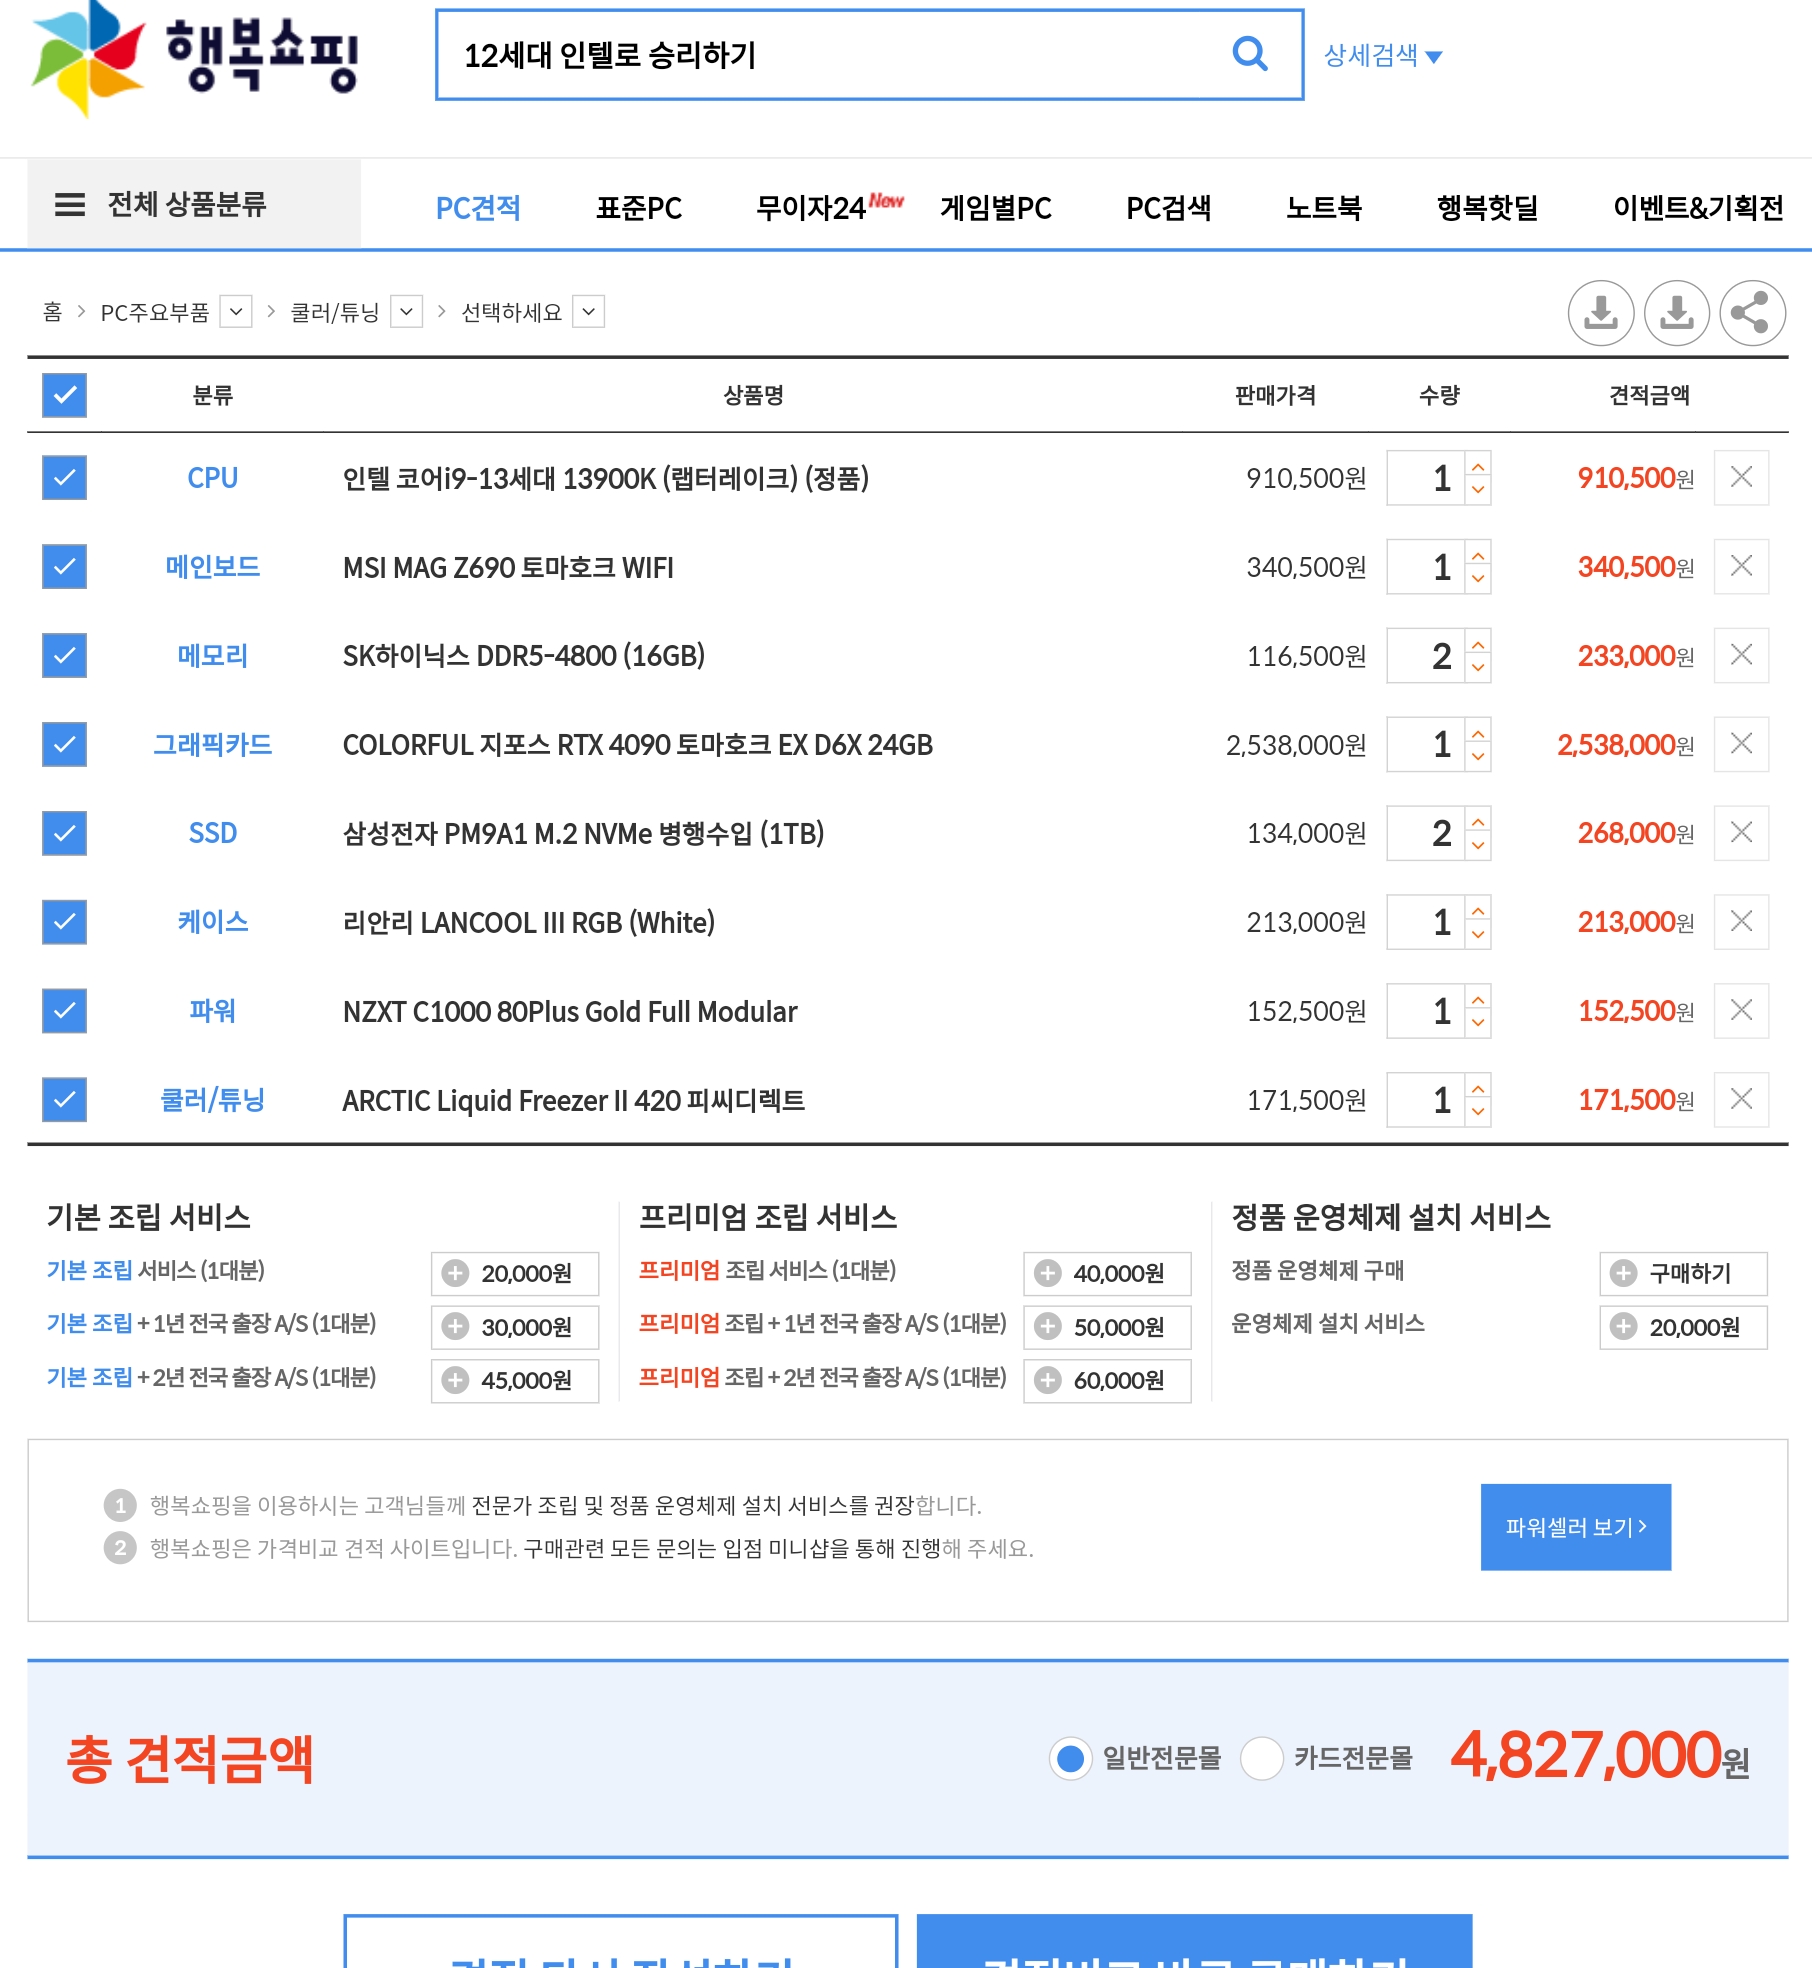Select the 카드전문몰 radio button
The height and width of the screenshot is (1968, 1812).
pos(1261,1758)
